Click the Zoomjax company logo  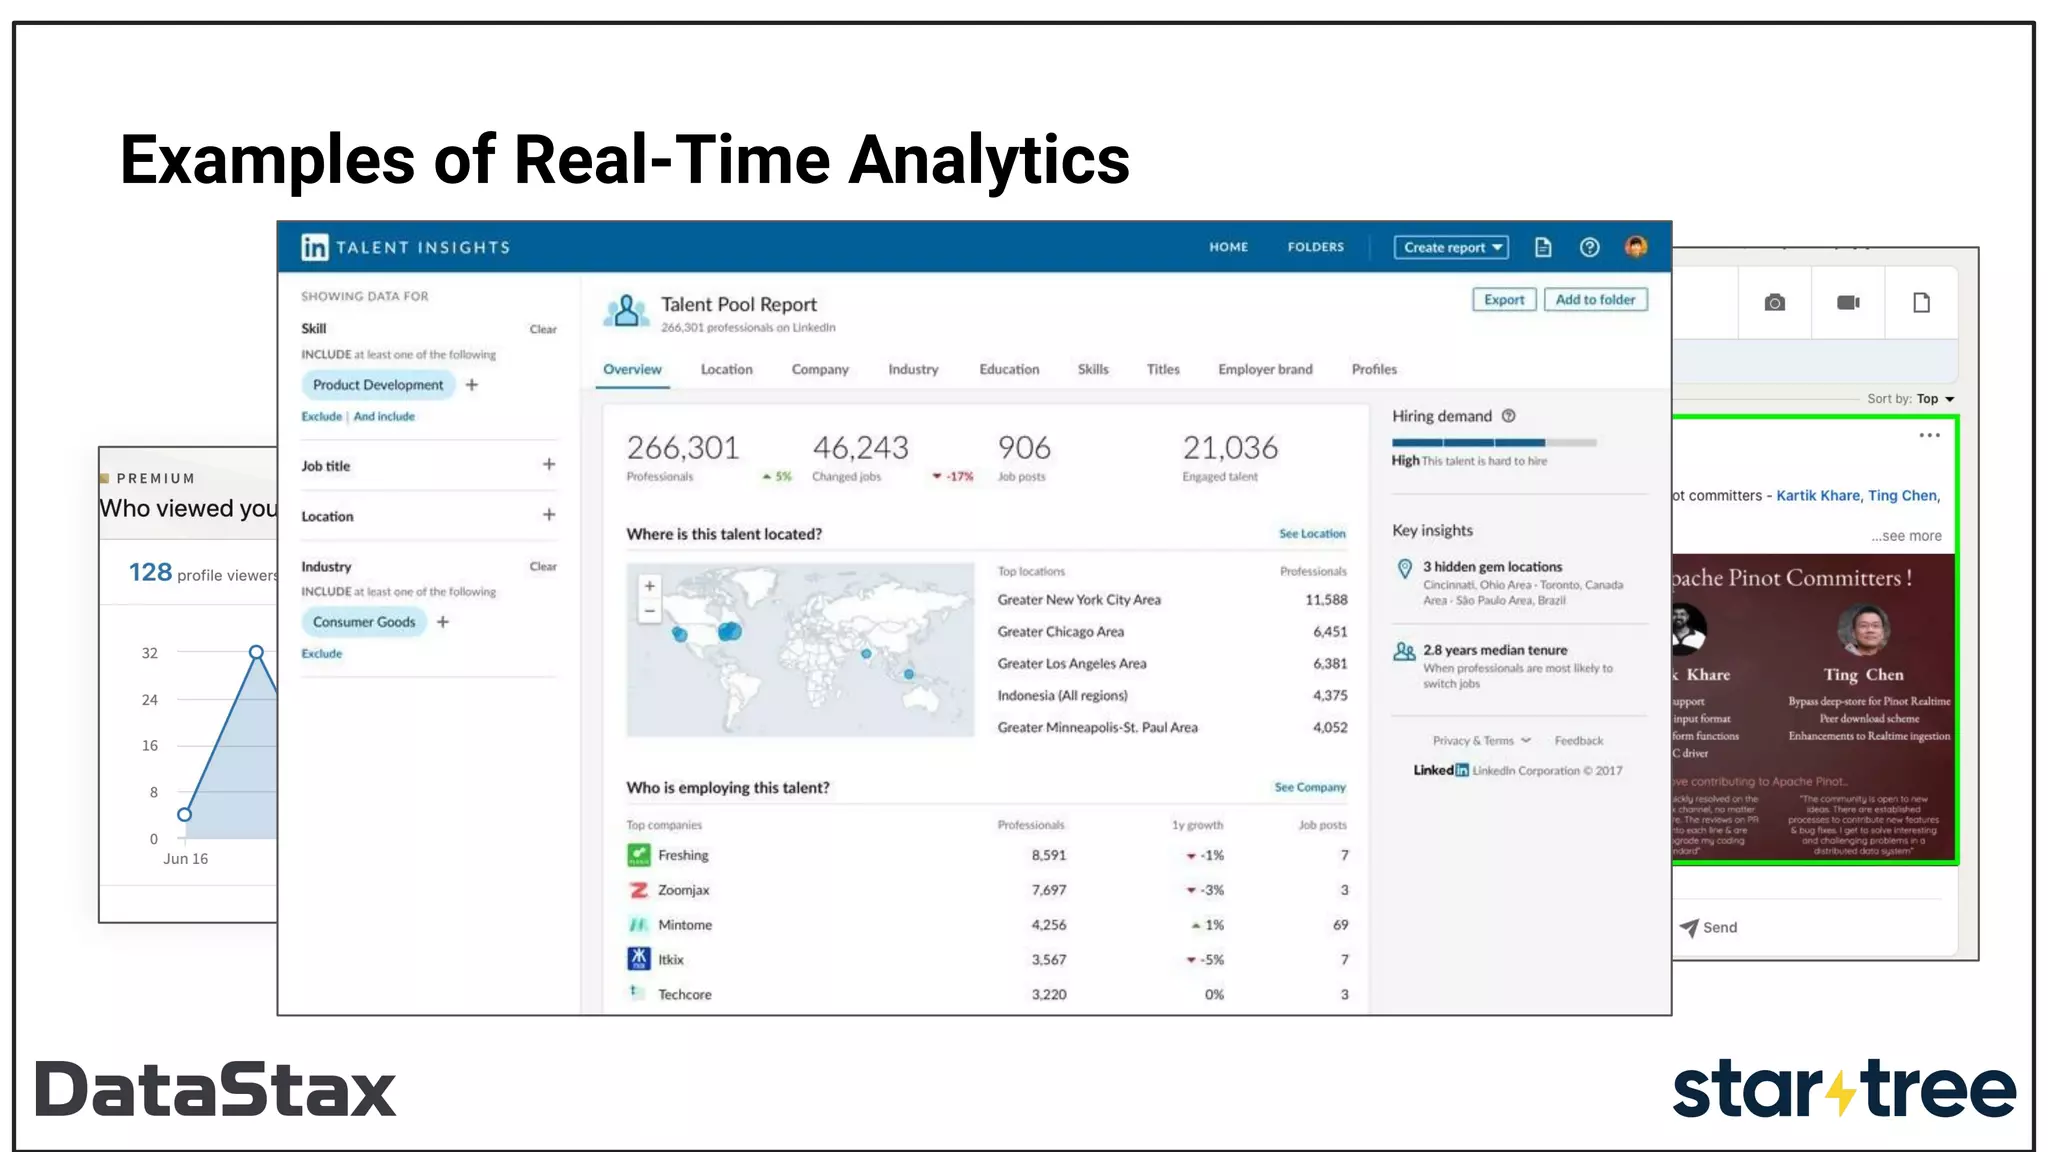638,890
